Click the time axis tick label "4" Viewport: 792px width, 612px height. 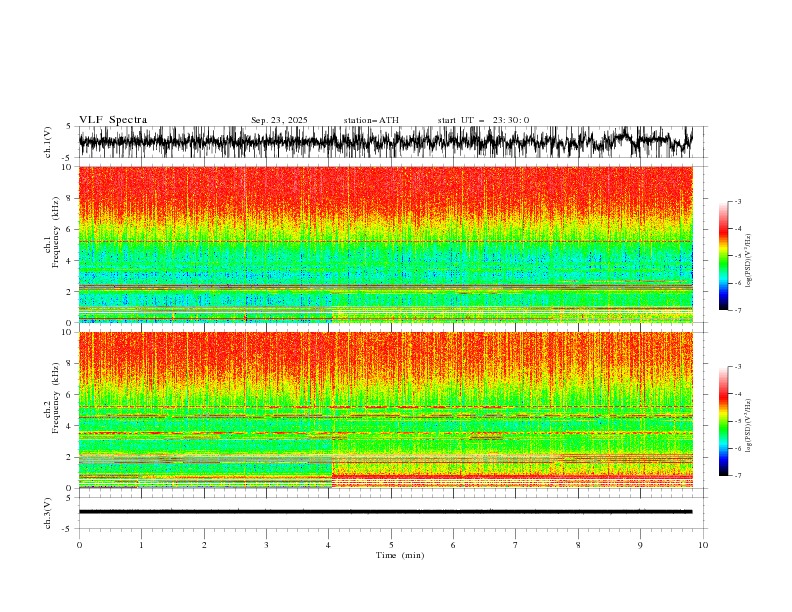[329, 545]
